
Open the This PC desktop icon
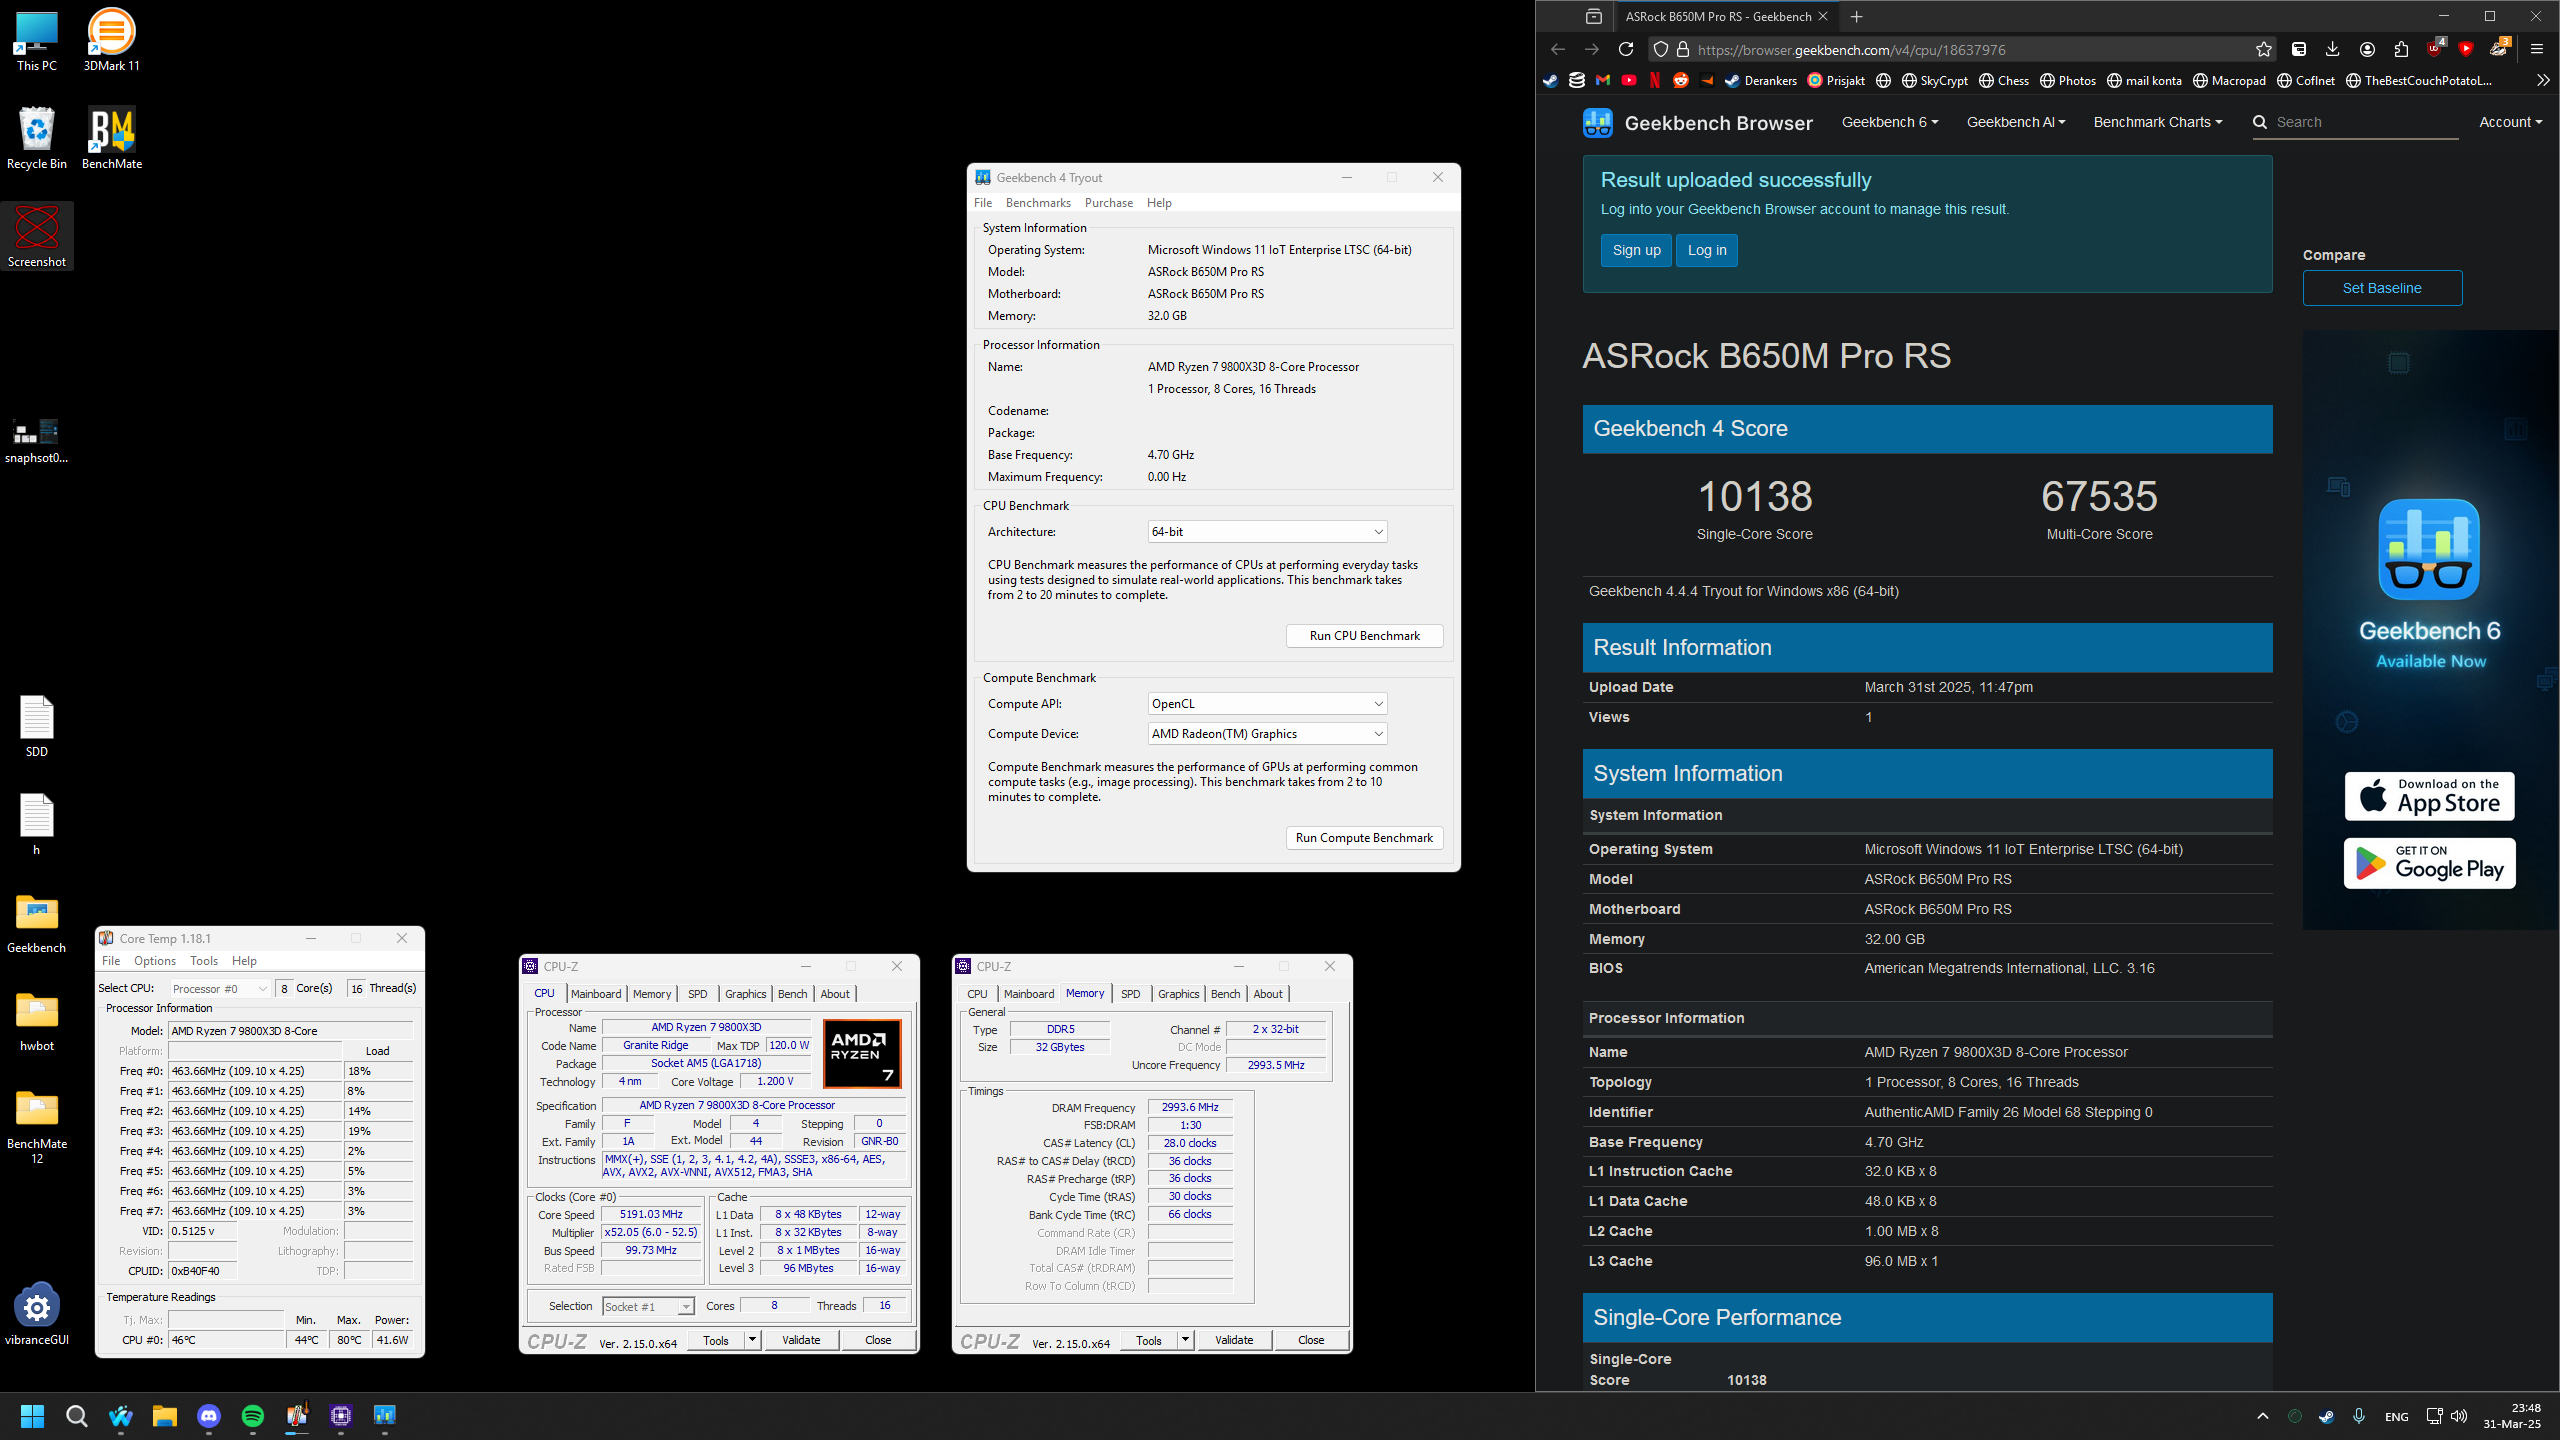(x=36, y=41)
